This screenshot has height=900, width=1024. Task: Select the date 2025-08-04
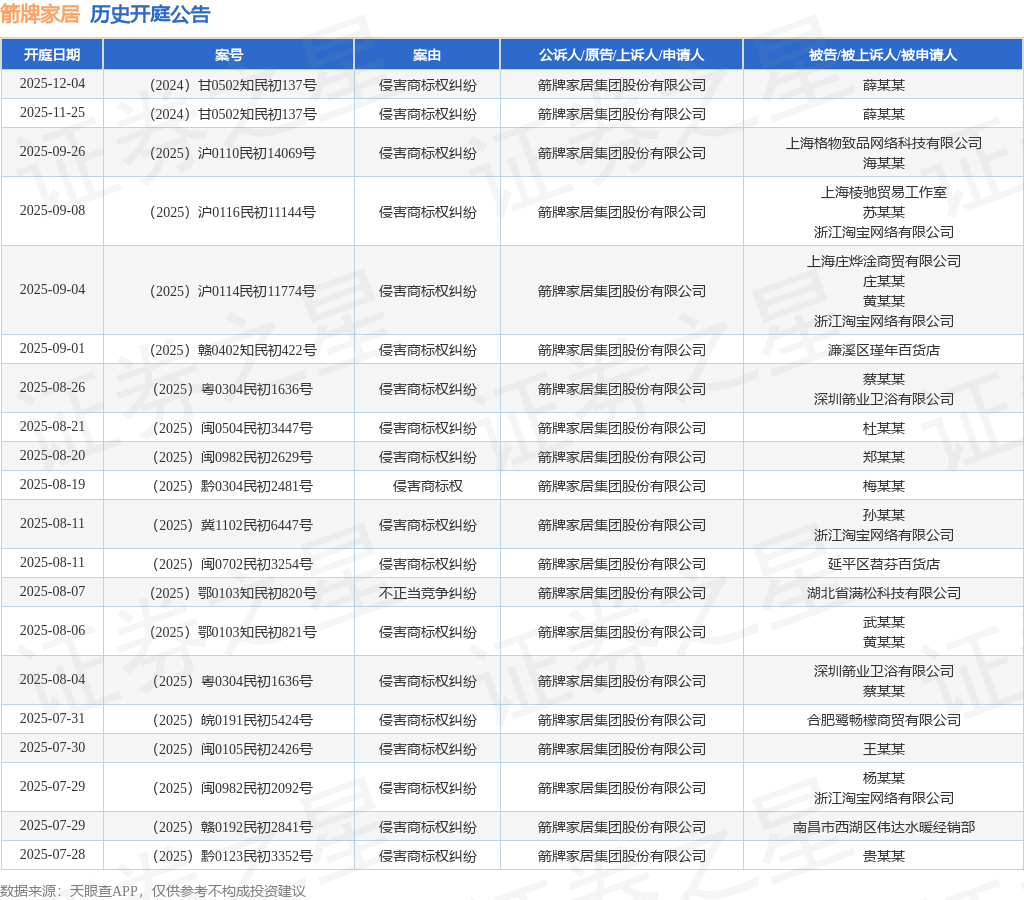[x=52, y=680]
